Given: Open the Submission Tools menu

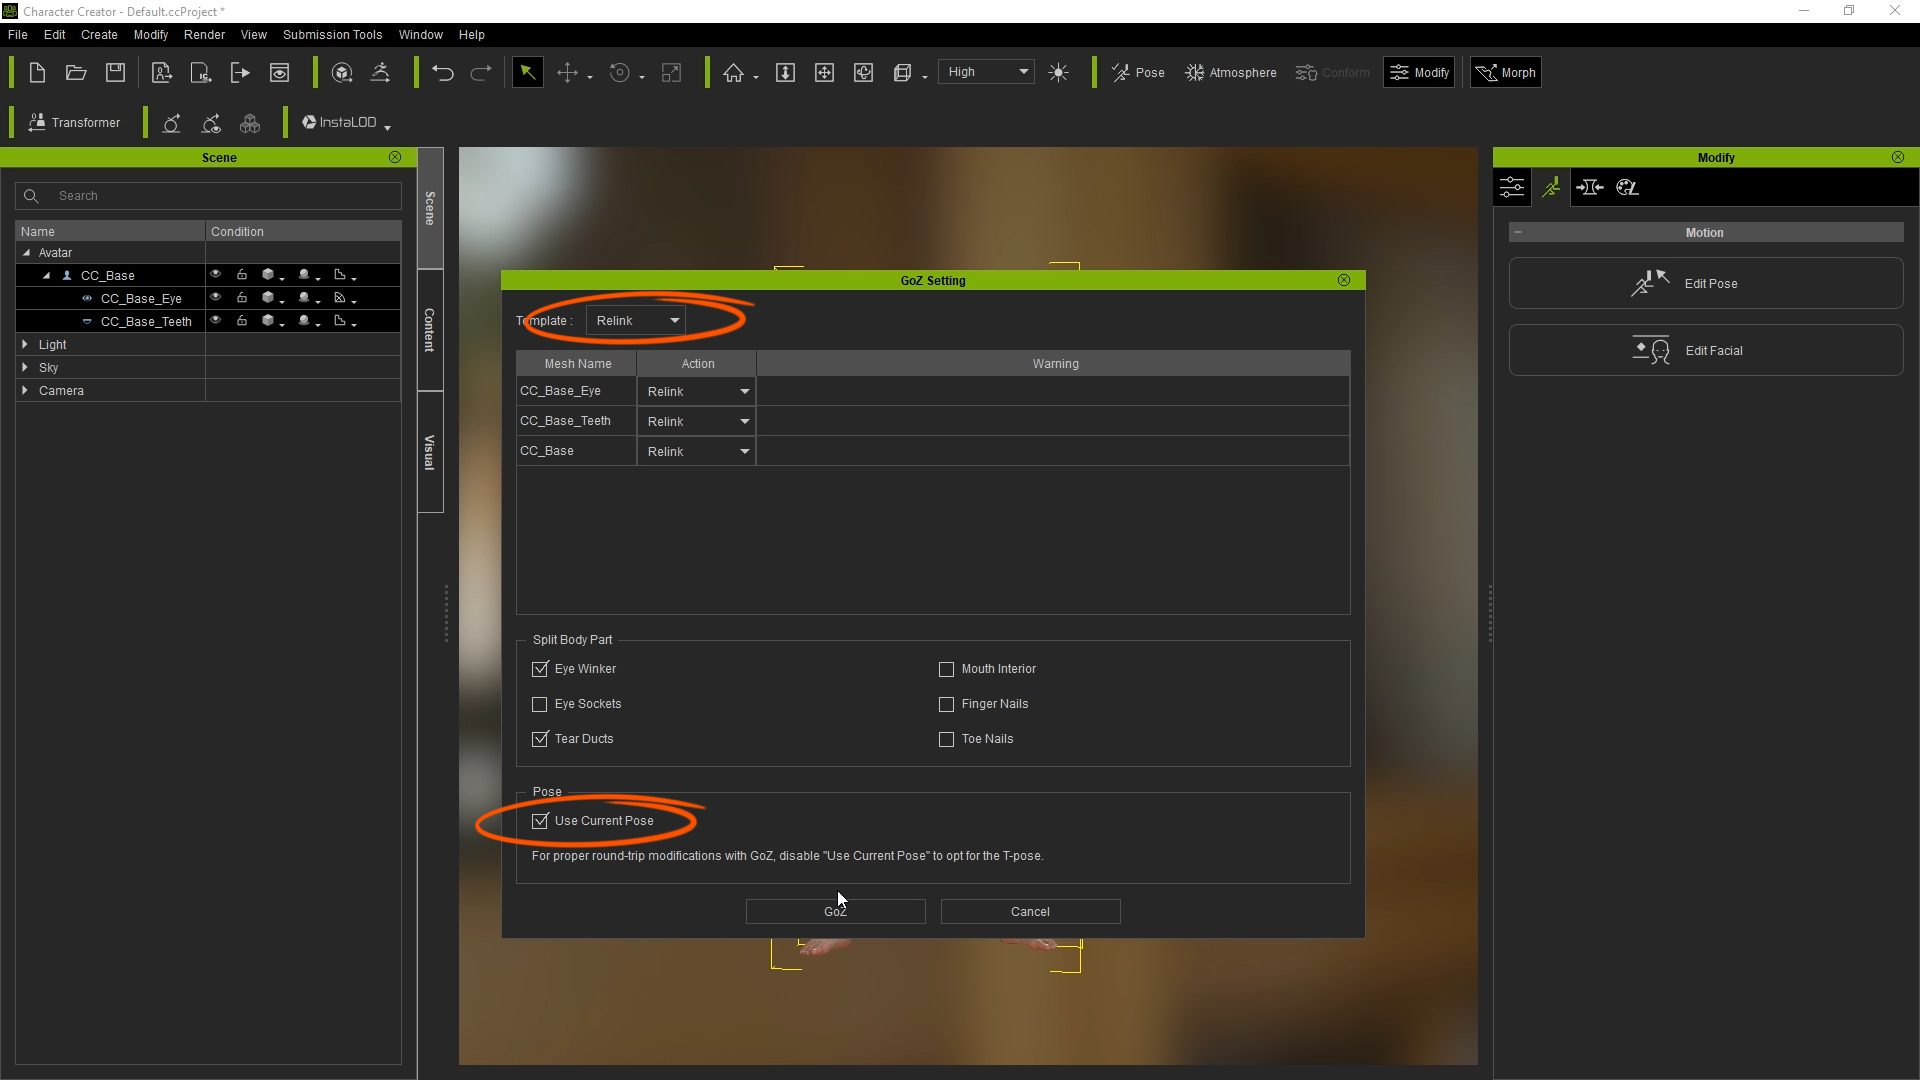Looking at the screenshot, I should point(332,34).
